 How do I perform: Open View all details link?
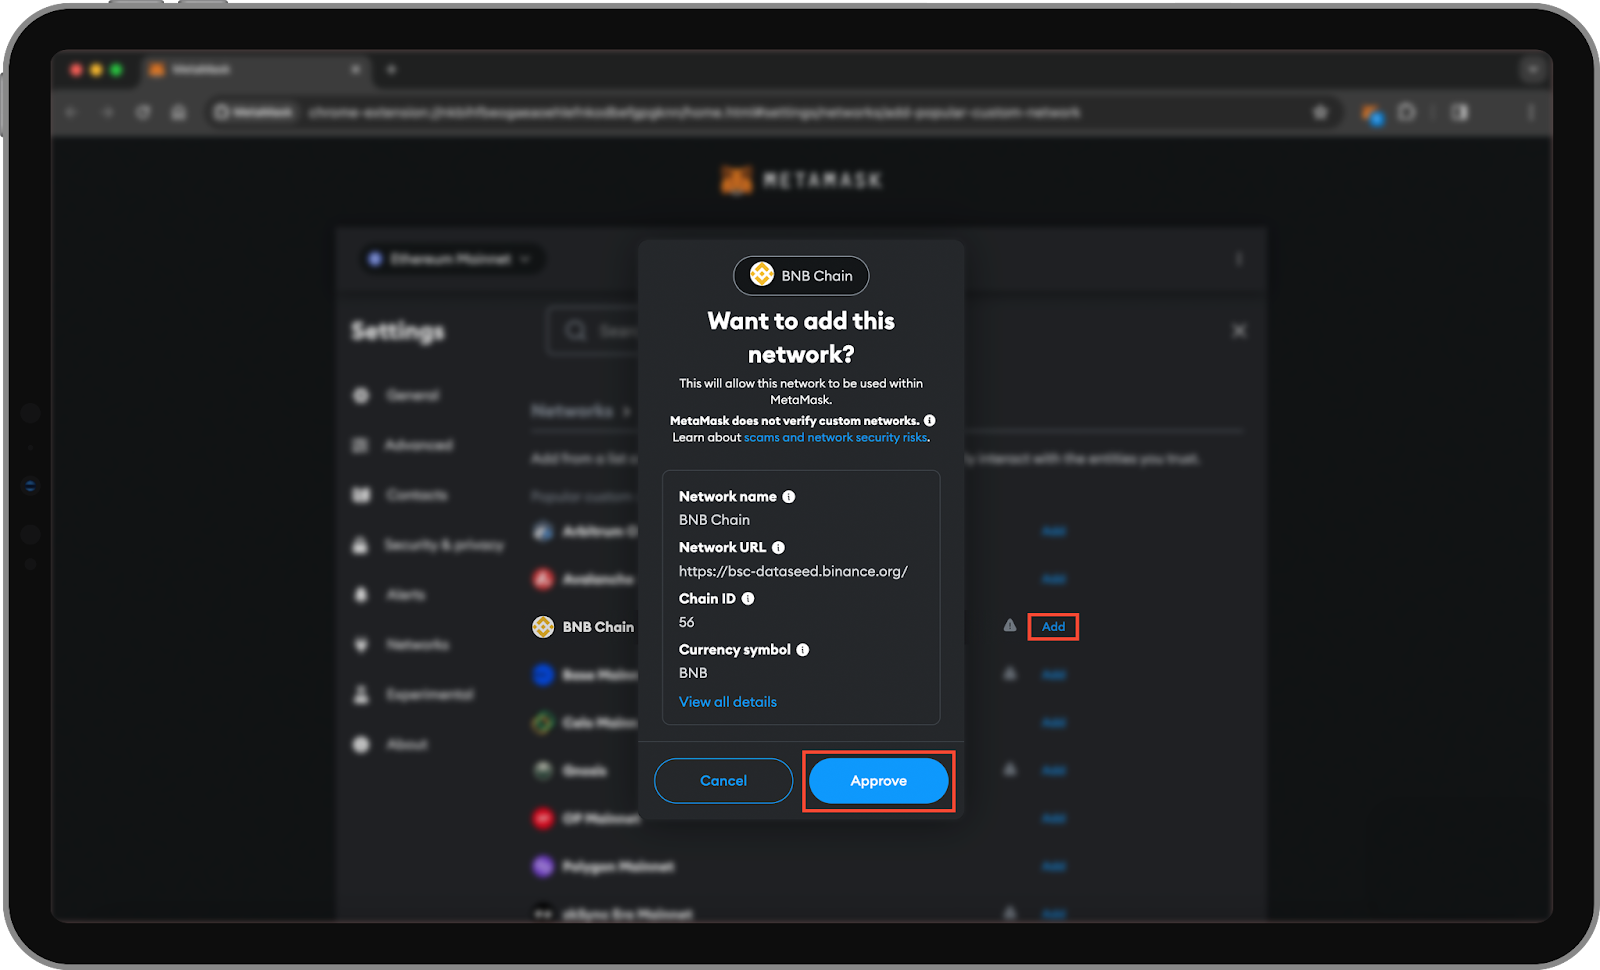tap(728, 702)
